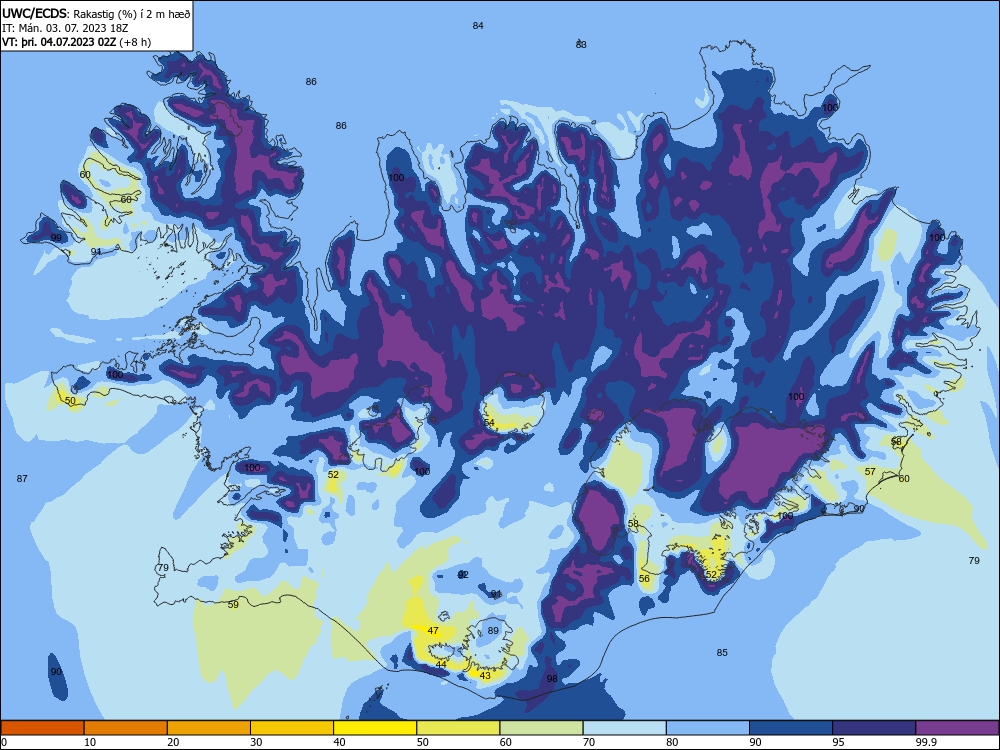Pick the pale green 60–70 legend swatch
The height and width of the screenshot is (750, 1000).
[x=541, y=728]
